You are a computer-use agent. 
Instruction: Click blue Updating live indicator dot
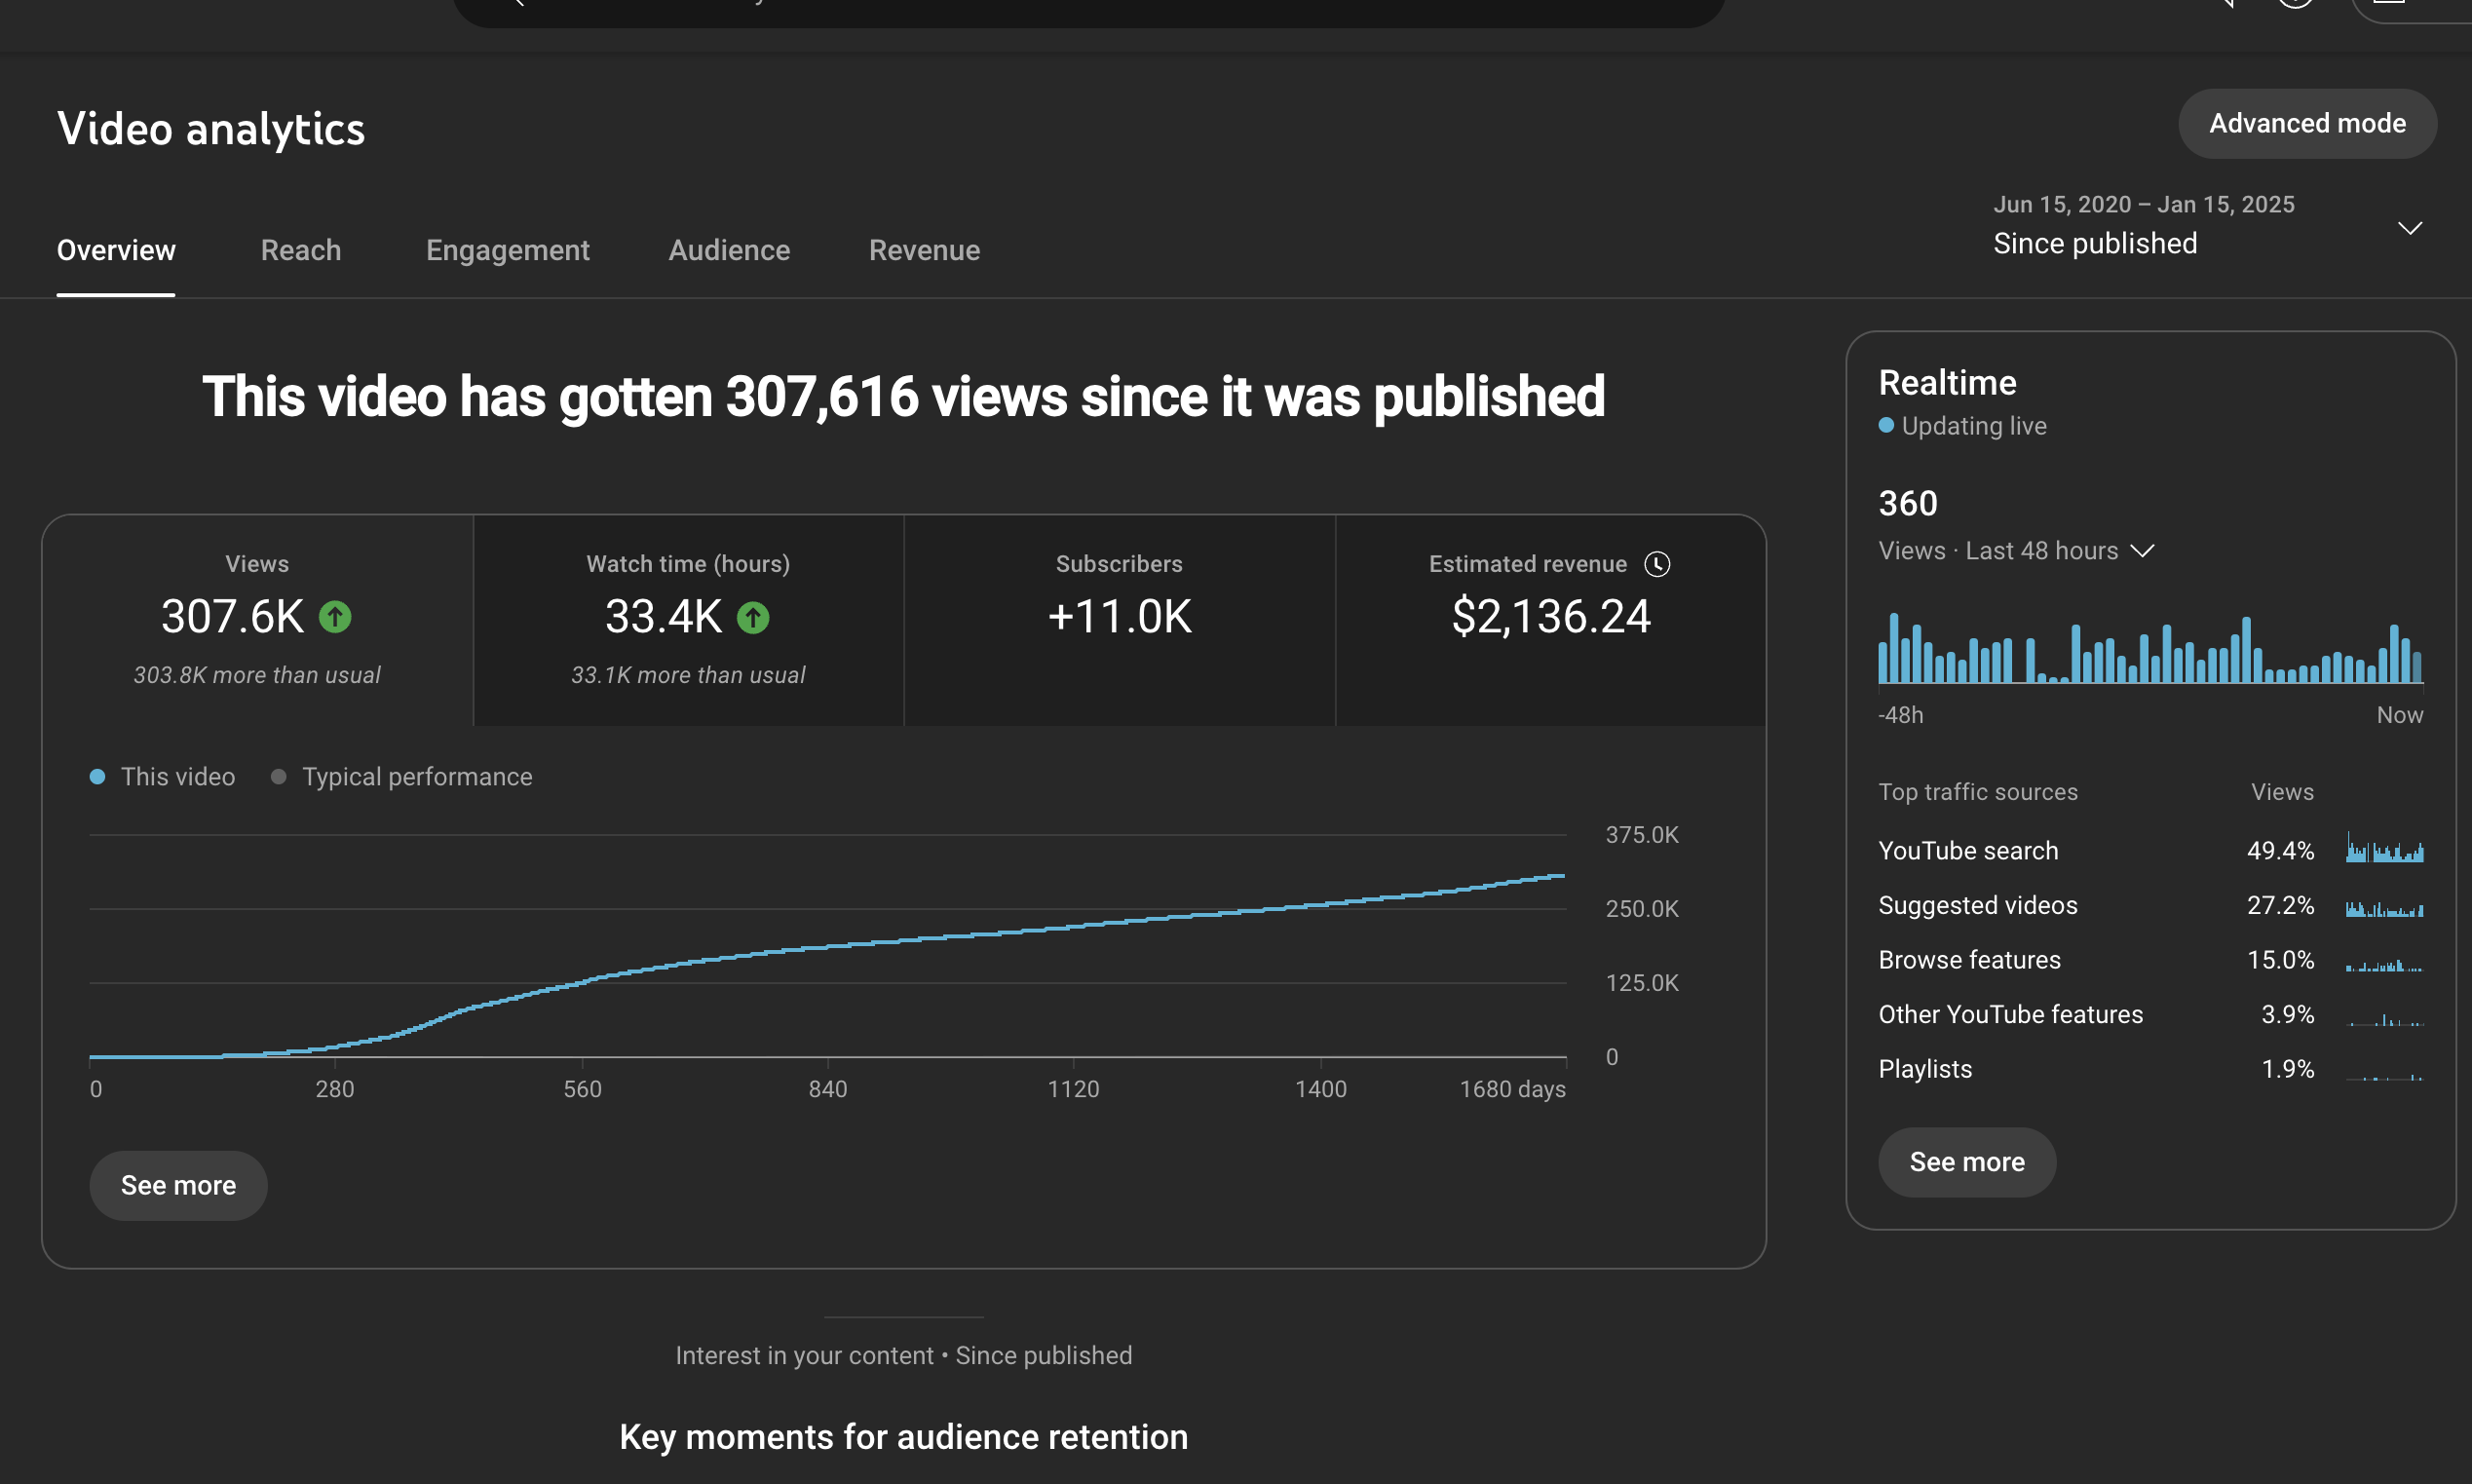coord(1886,425)
